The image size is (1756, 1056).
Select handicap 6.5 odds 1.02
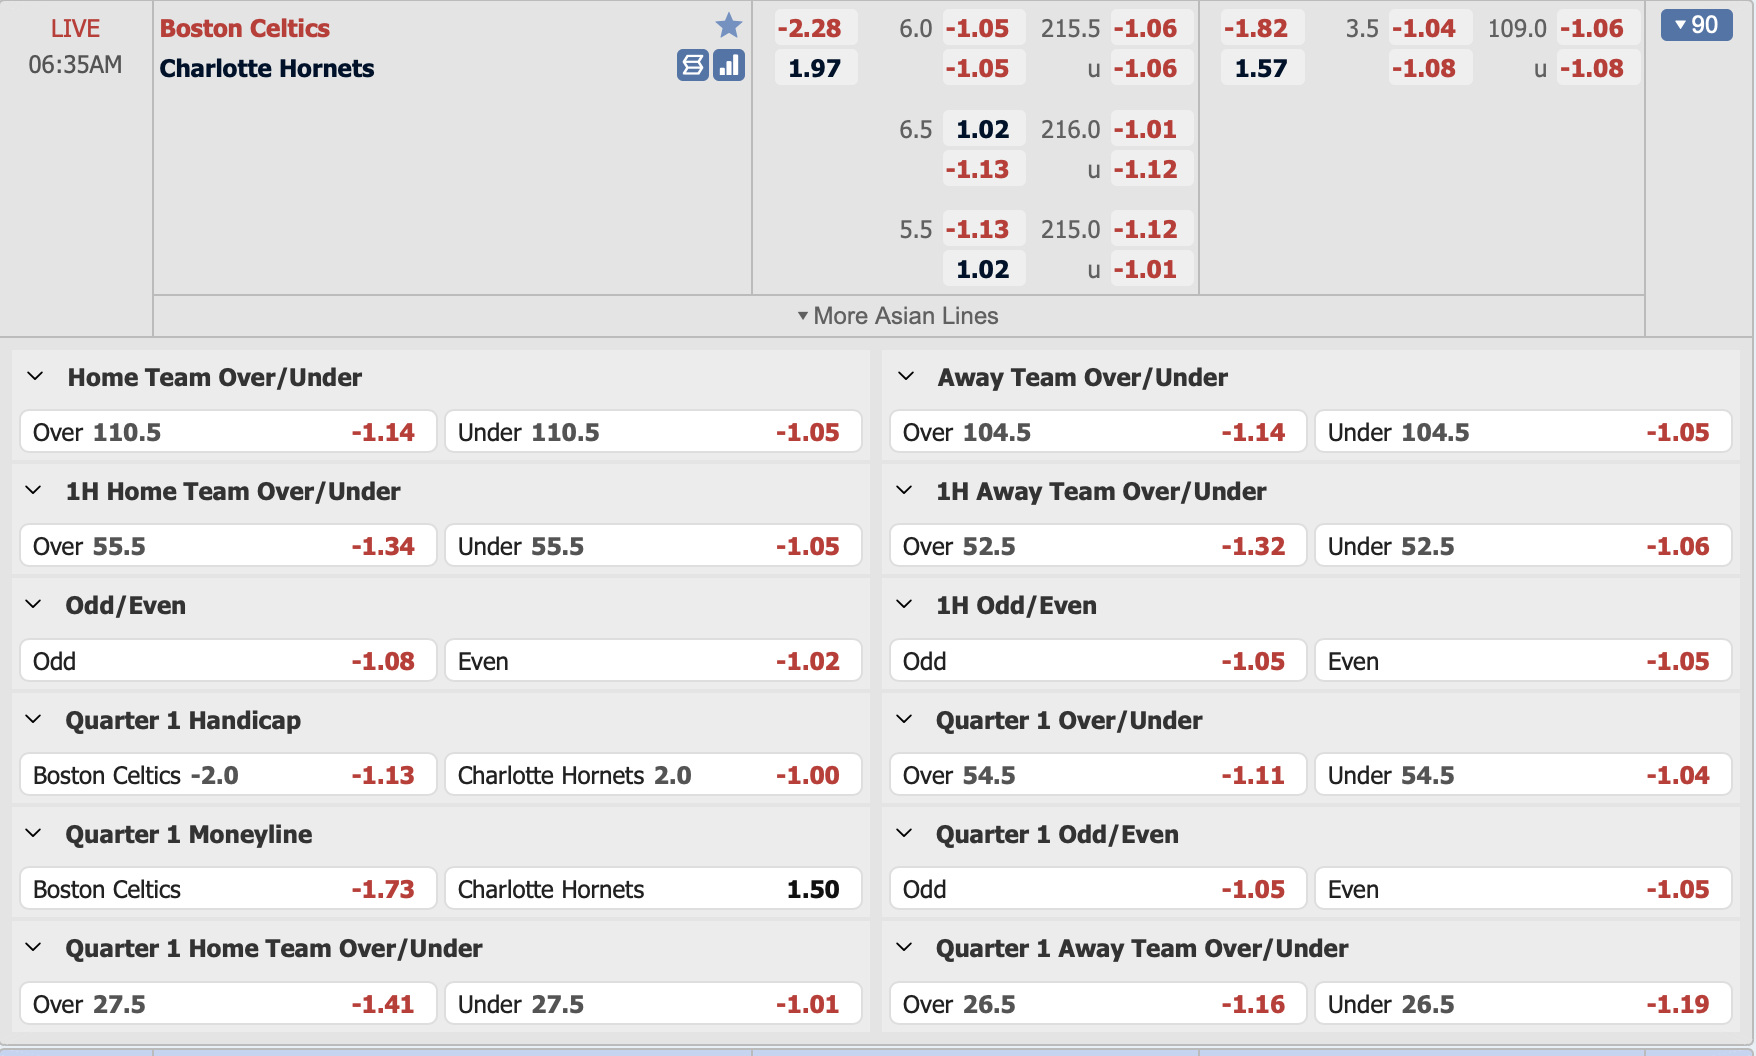983,129
